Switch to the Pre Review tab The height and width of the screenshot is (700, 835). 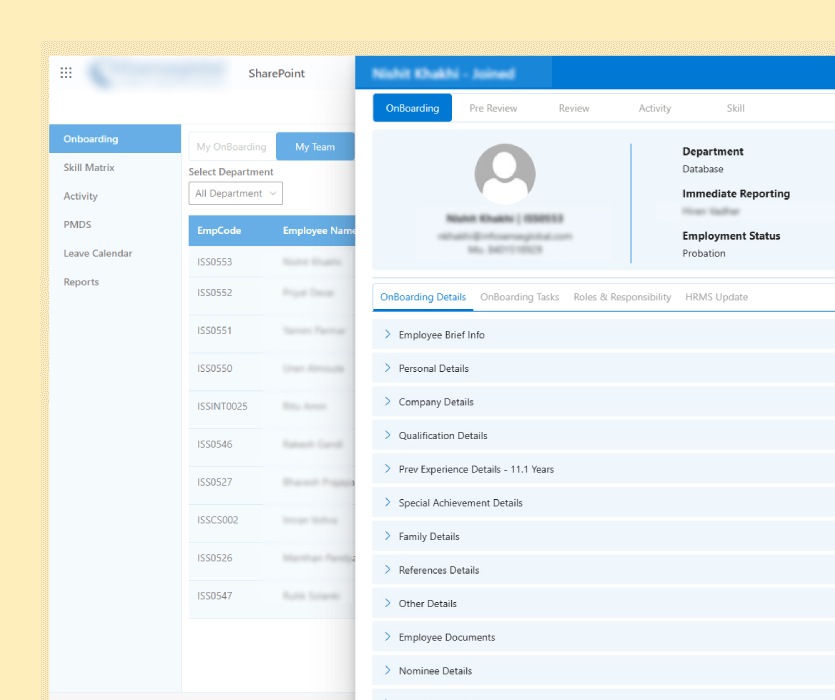point(493,108)
